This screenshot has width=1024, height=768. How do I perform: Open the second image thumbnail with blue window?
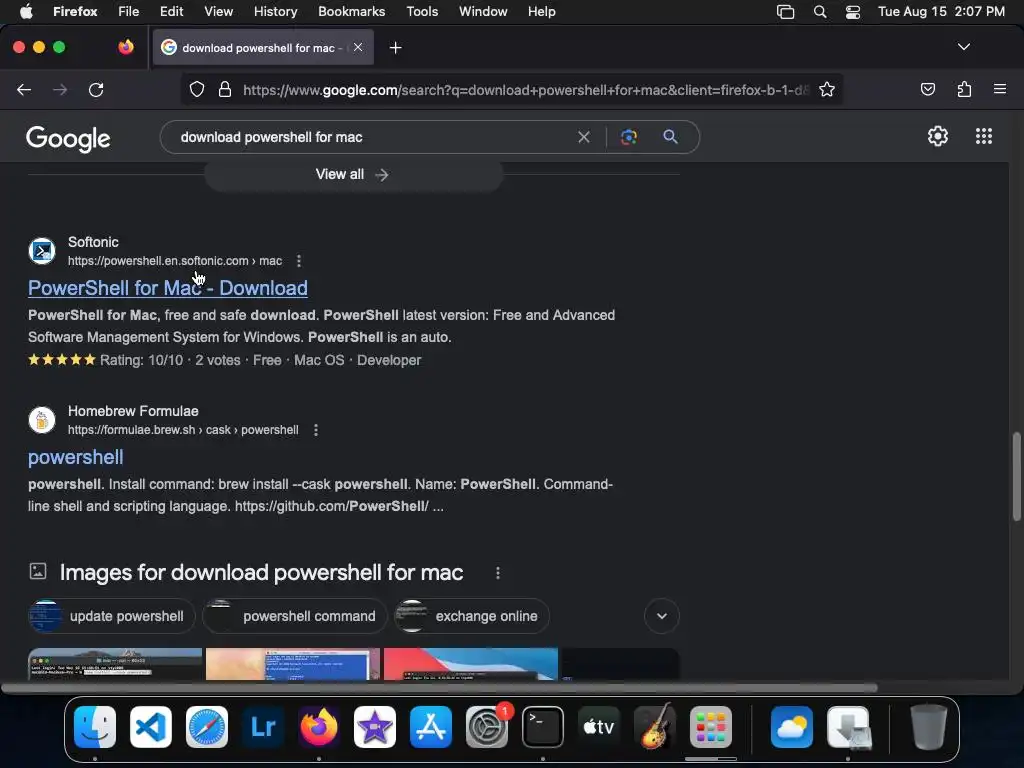pos(293,664)
